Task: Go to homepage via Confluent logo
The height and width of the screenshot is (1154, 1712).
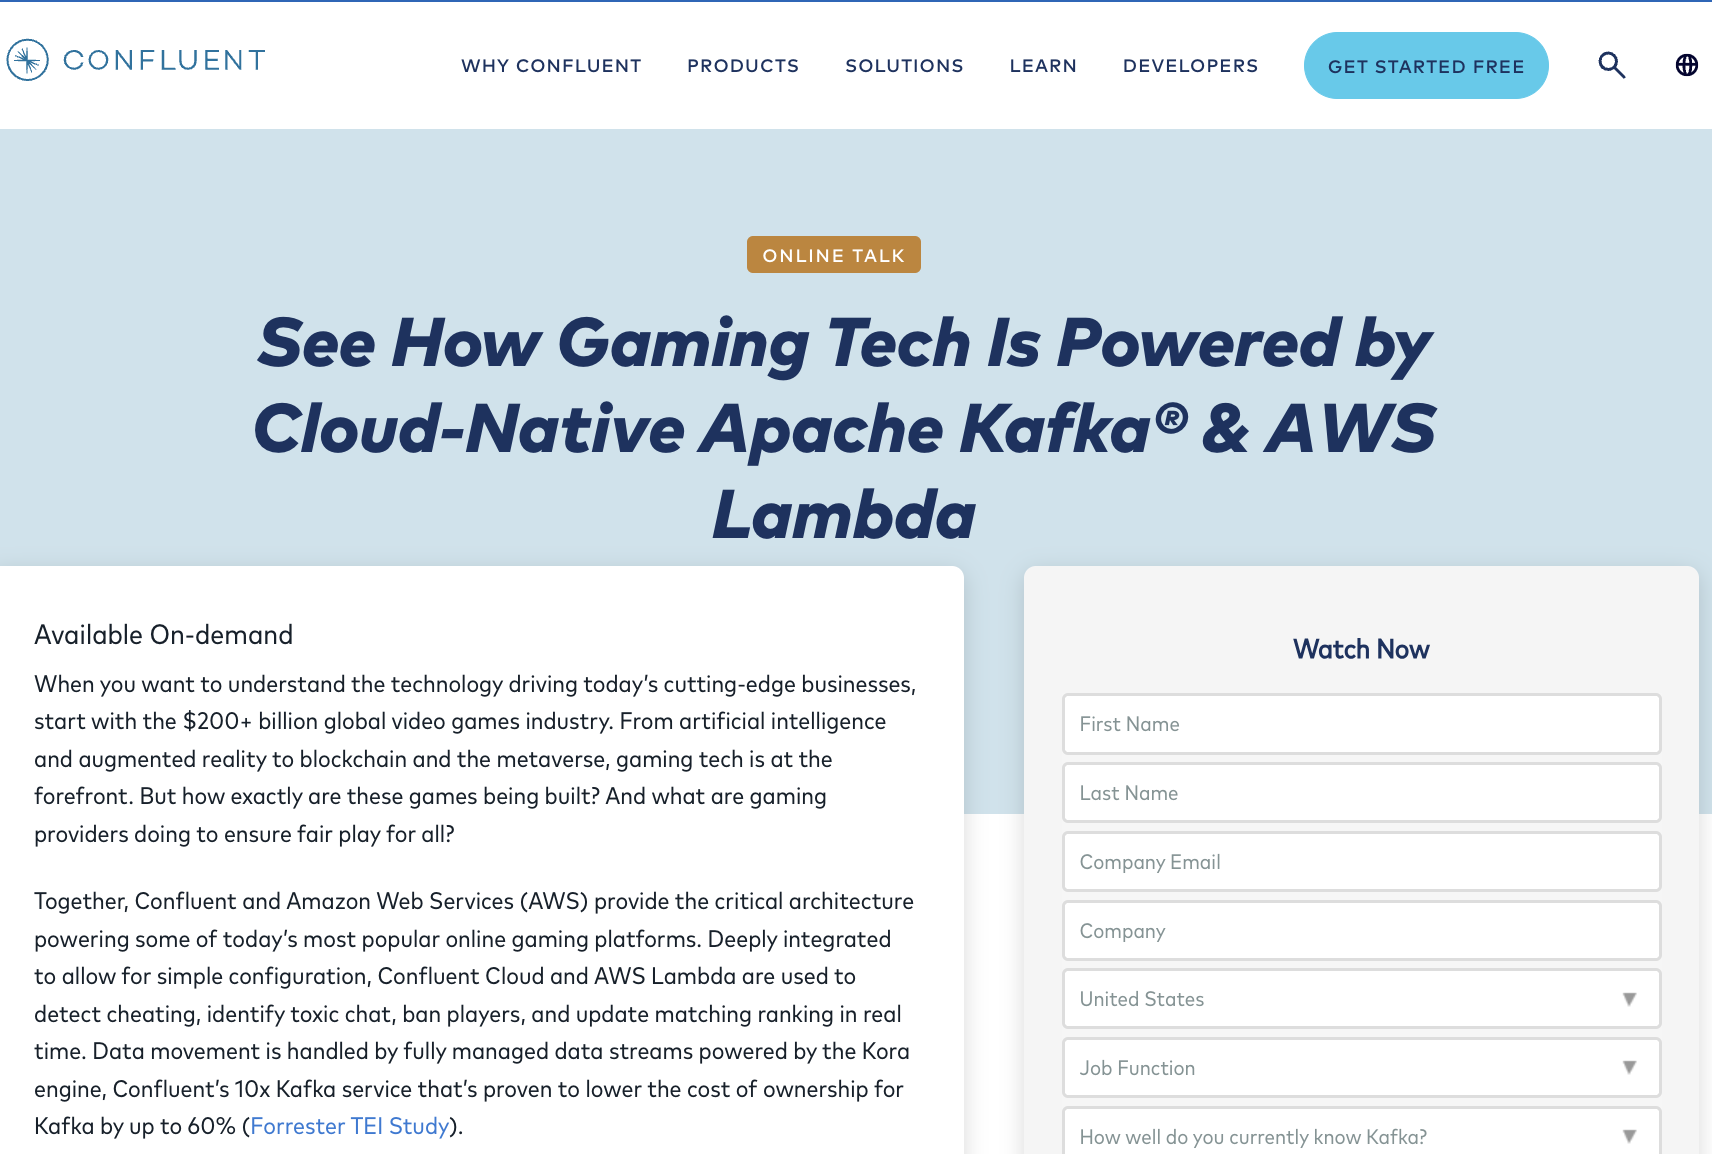Action: (x=136, y=60)
